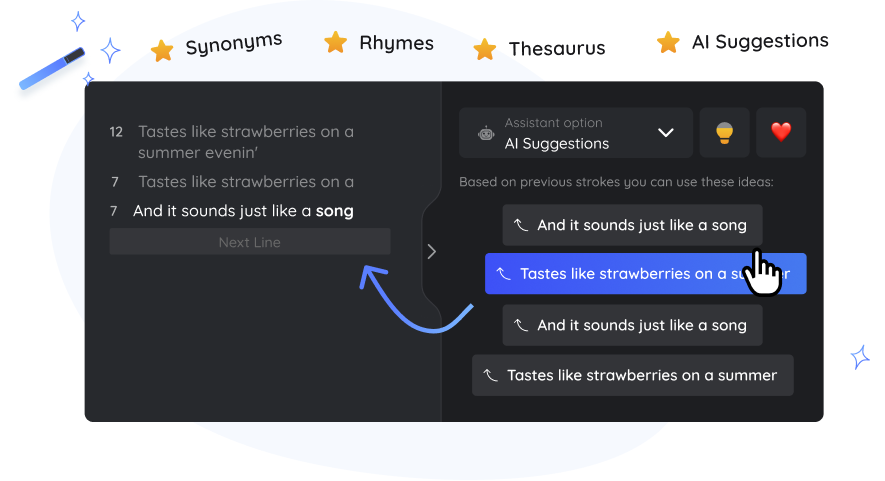Click the robot assistant icon
885x481 pixels.
486,134
